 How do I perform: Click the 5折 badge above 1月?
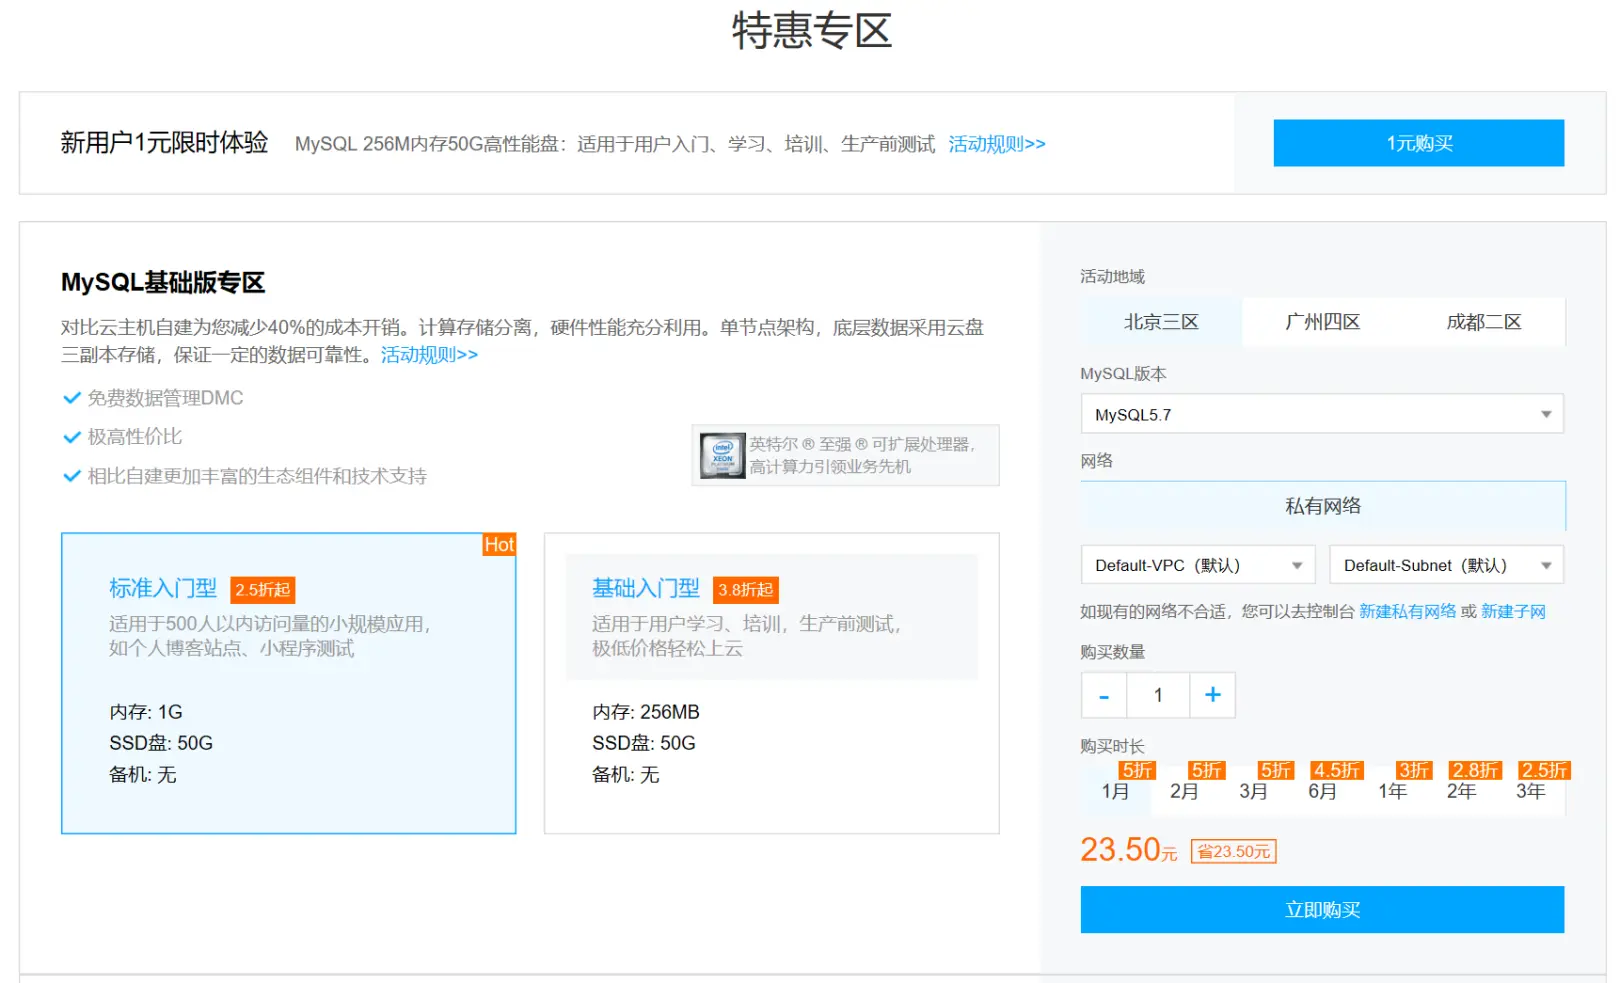pos(1137,770)
